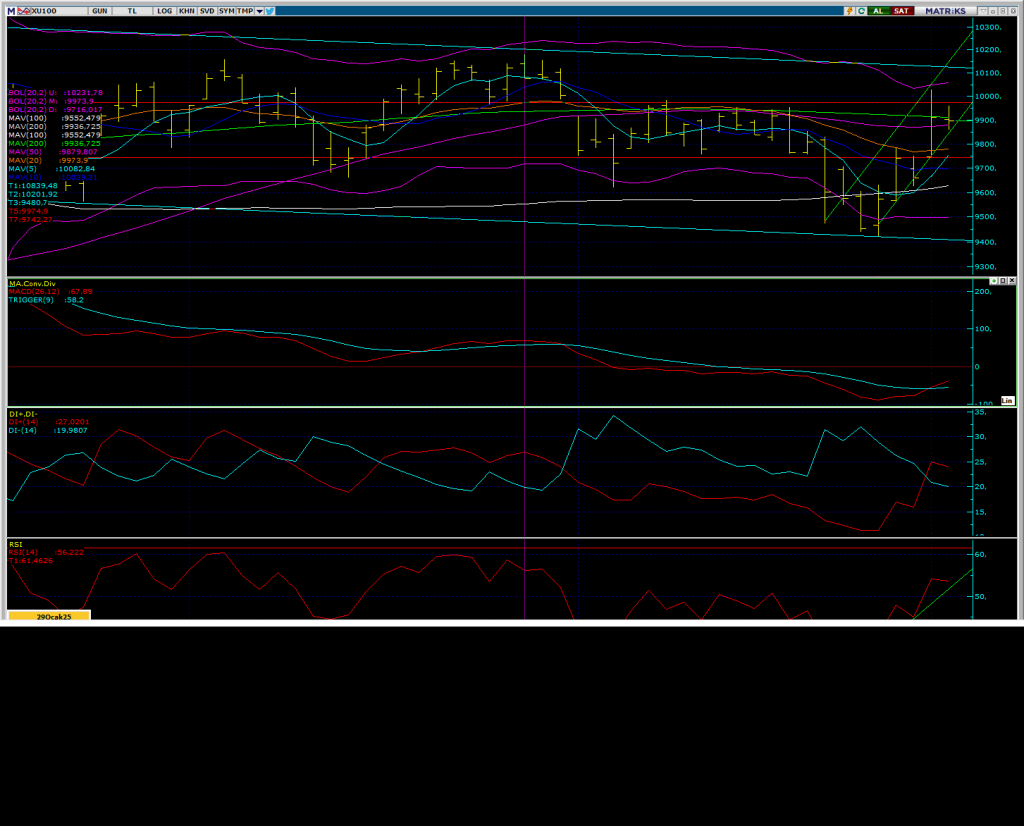
Task: Switch the currency with the TL button
Action: pyautogui.click(x=133, y=11)
